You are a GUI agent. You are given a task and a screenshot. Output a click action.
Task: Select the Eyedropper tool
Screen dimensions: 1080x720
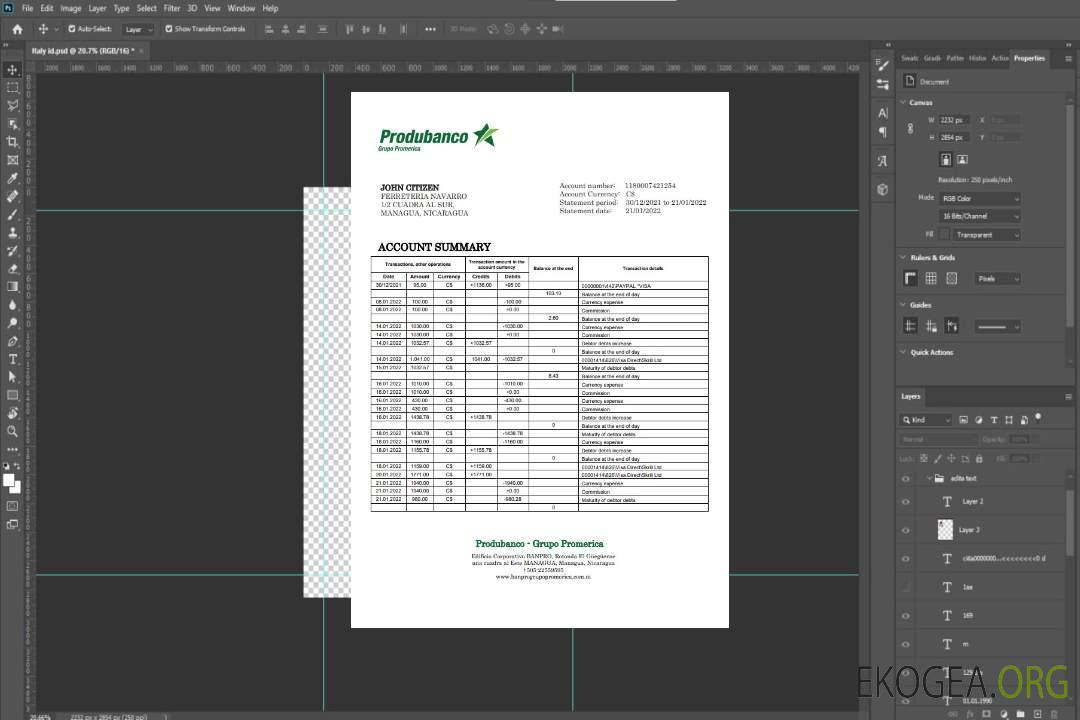click(13, 178)
